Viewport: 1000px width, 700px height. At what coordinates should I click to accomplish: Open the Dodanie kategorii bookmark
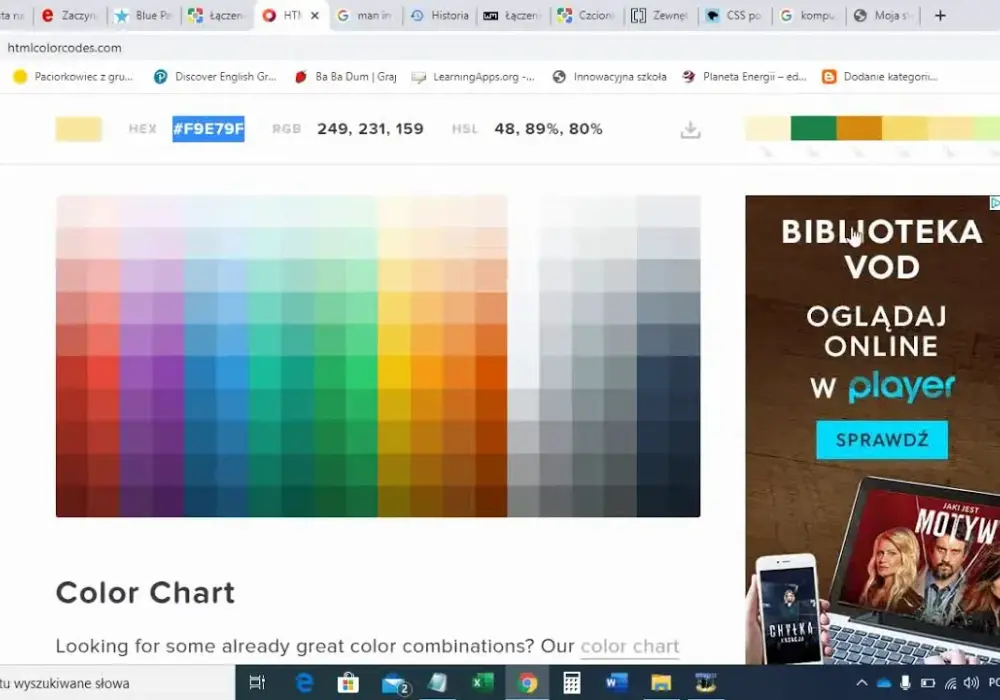tap(880, 77)
